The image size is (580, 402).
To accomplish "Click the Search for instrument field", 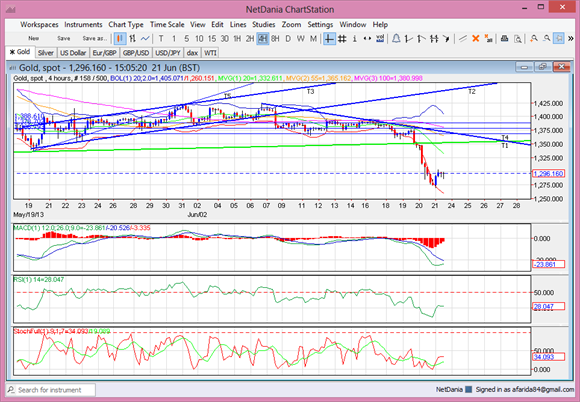I will [51, 390].
